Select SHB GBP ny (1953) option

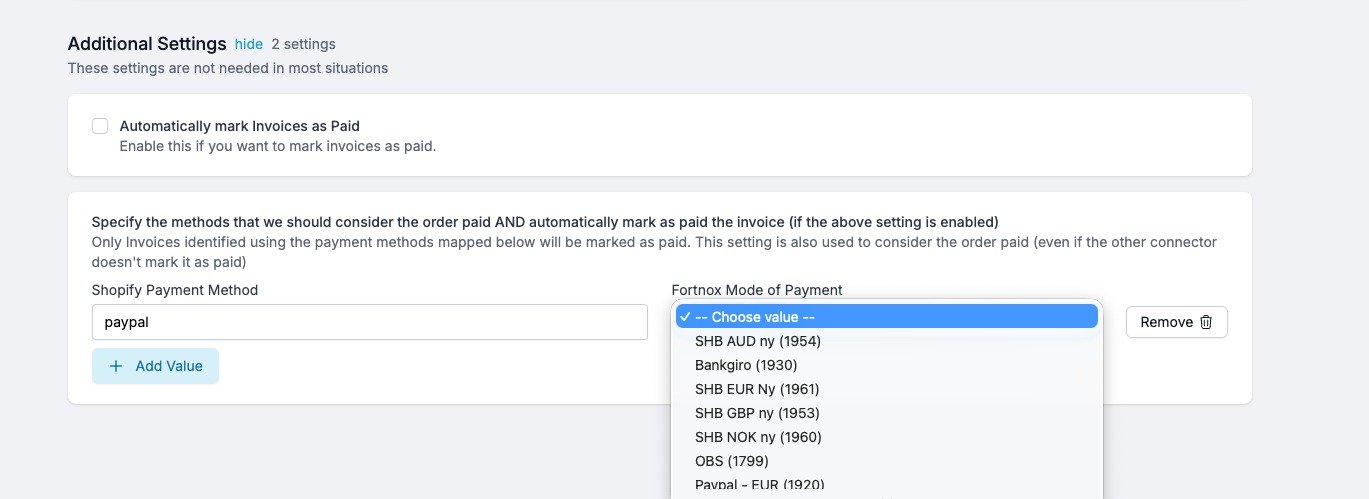click(757, 413)
